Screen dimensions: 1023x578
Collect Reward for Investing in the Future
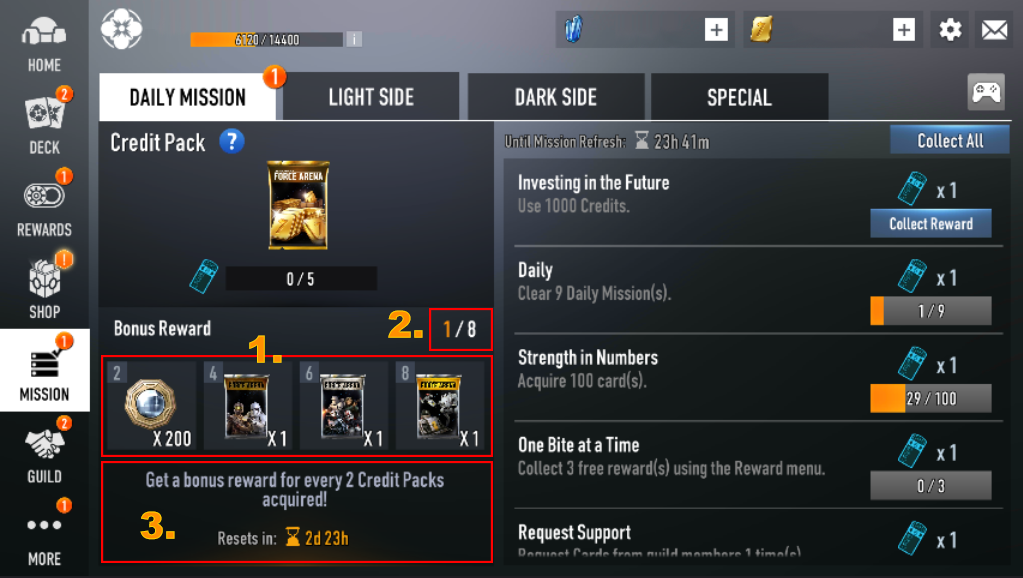coord(931,224)
